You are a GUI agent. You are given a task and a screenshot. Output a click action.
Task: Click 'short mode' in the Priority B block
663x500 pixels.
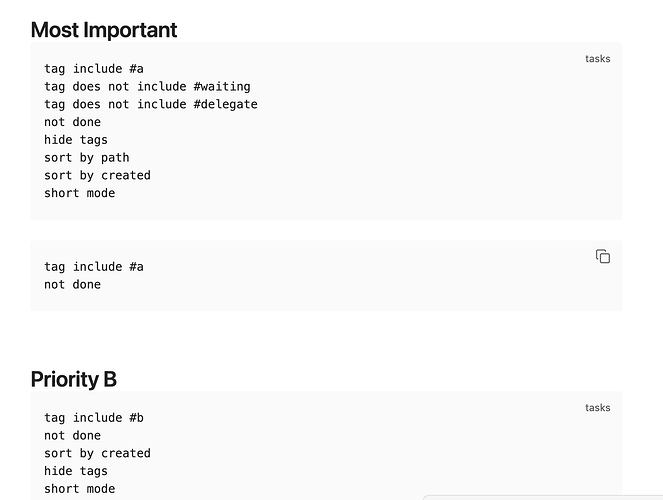tap(79, 489)
